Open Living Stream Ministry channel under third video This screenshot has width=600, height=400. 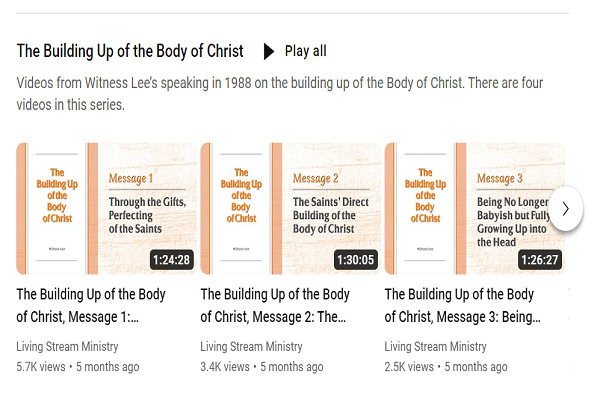(x=435, y=346)
